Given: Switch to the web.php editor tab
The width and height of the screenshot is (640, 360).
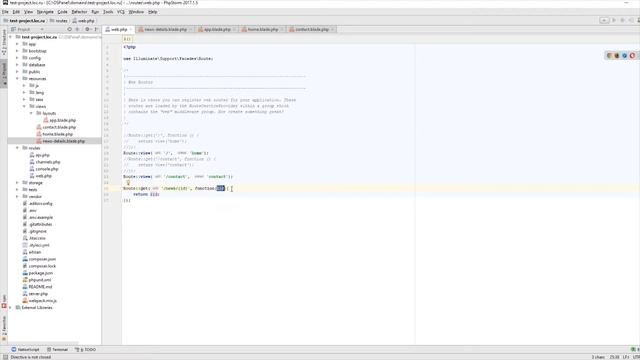Looking at the screenshot, I should tap(119, 29).
